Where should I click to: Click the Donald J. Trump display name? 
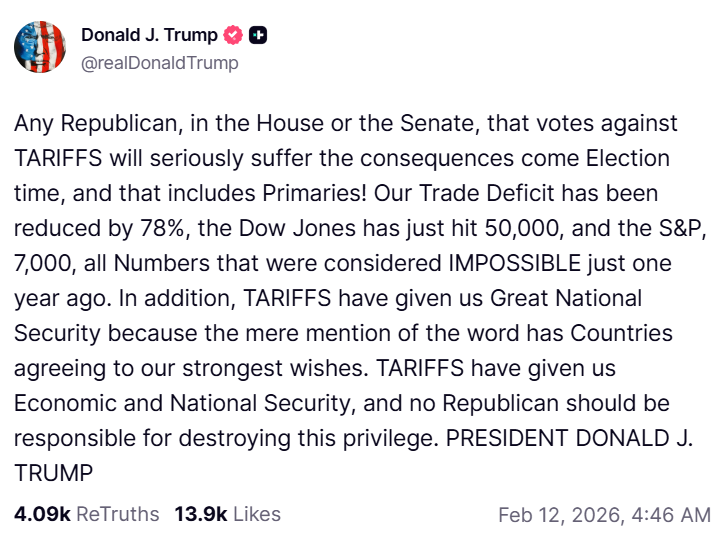[149, 36]
